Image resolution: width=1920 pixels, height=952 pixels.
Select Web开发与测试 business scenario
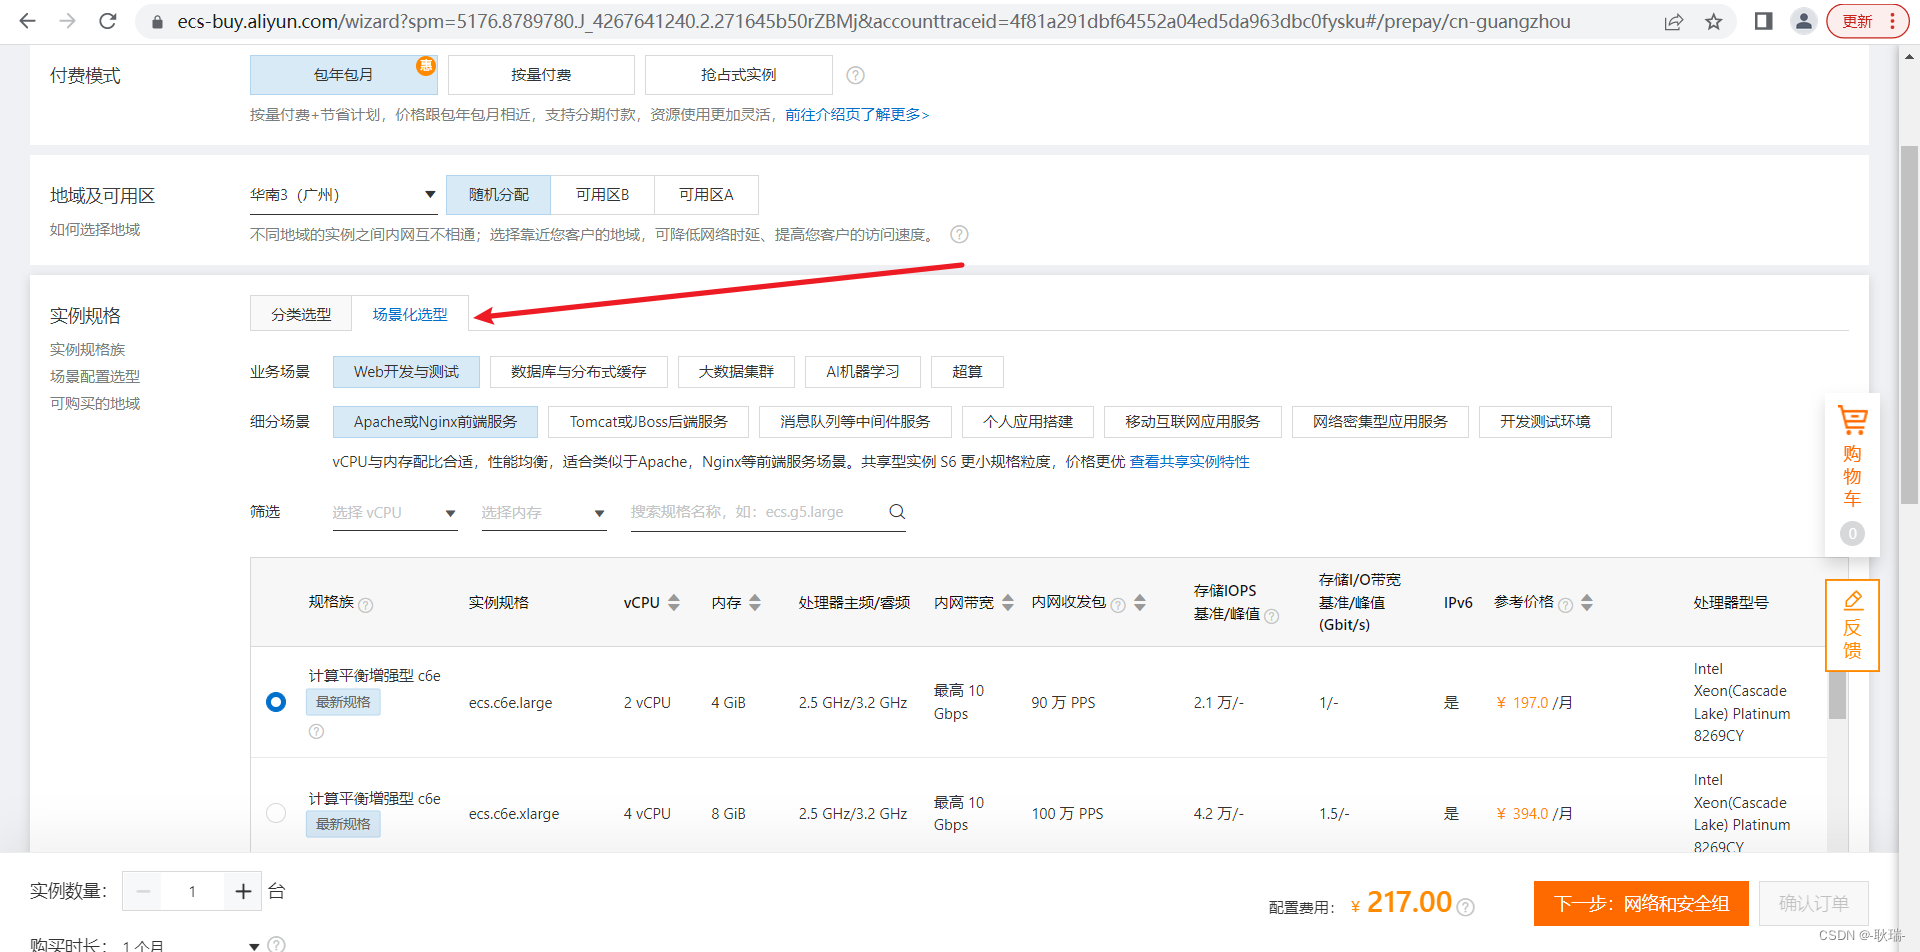(x=406, y=372)
